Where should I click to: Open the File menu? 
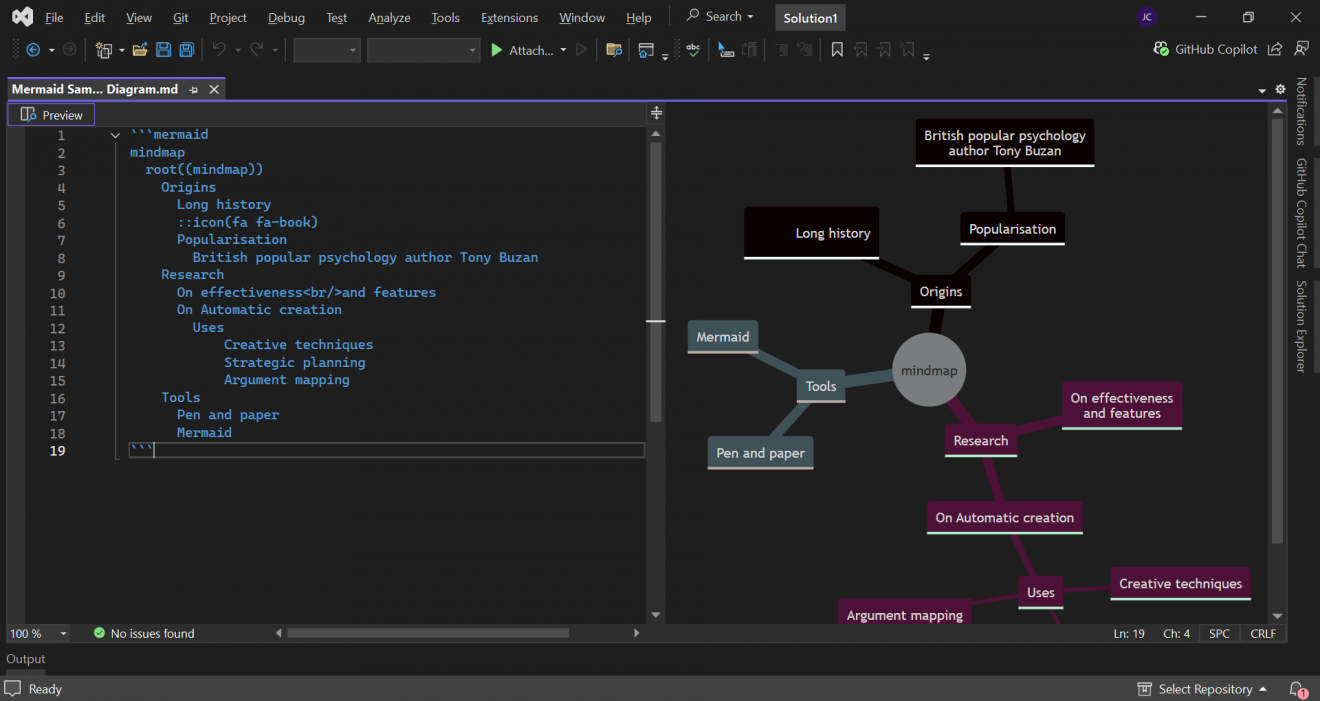pyautogui.click(x=54, y=18)
